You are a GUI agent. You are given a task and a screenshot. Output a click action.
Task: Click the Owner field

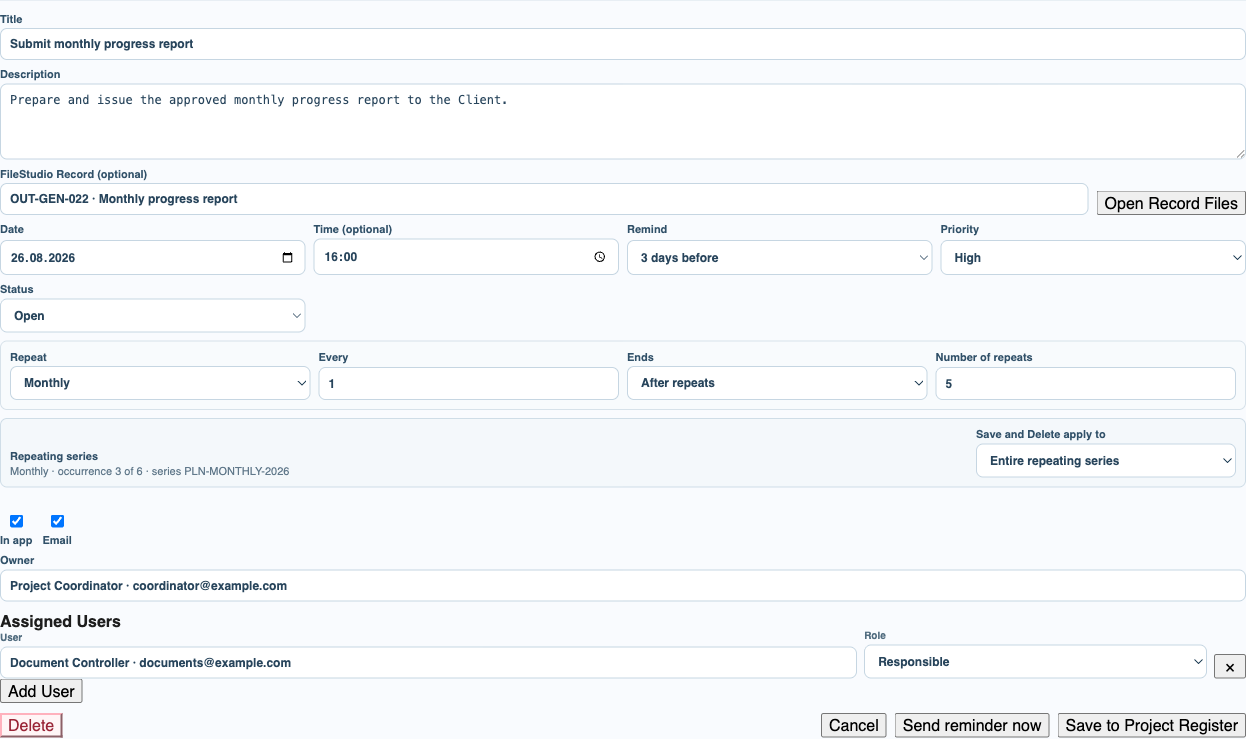623,586
